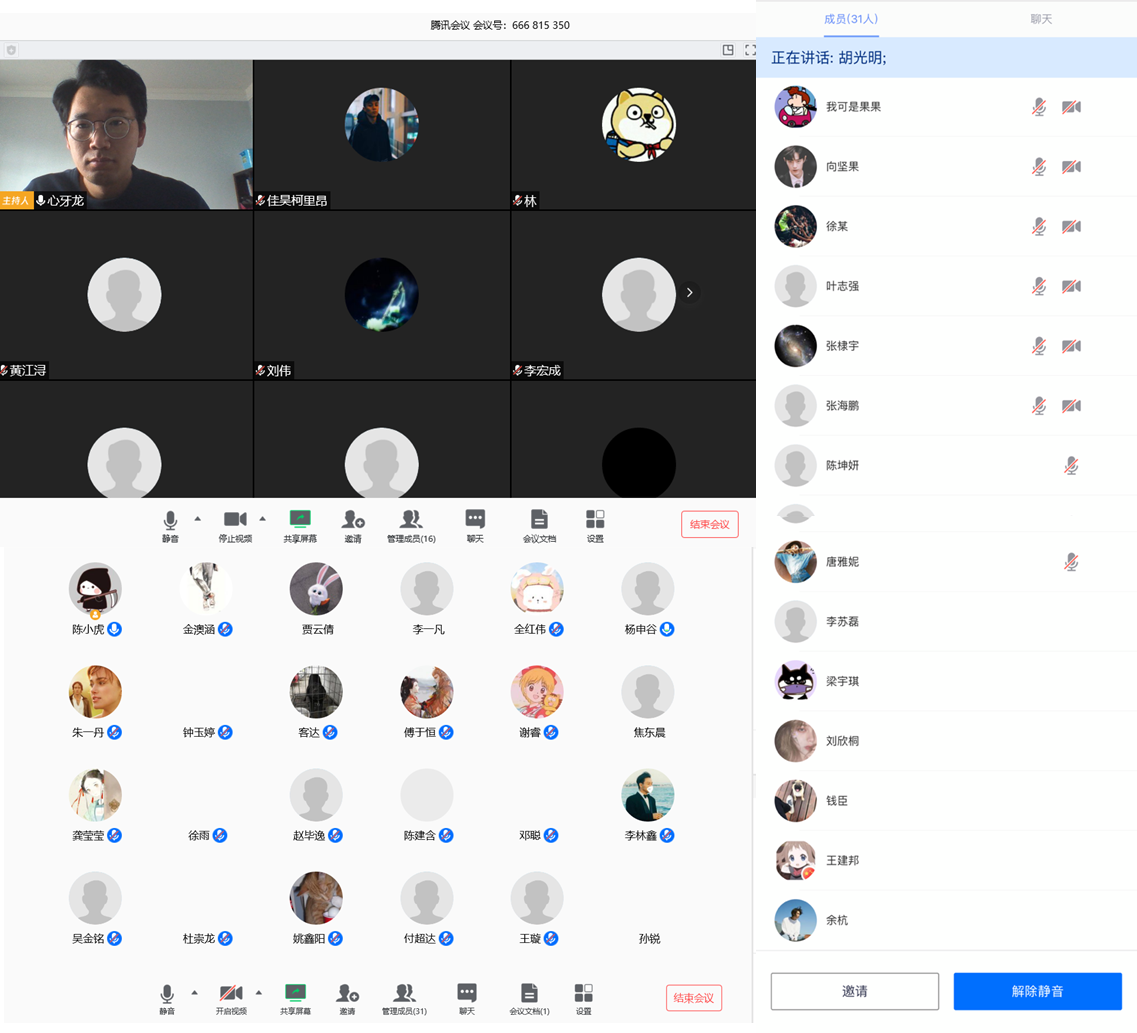Viewport: 1137px width, 1033px height.
Task: Toggle camera for 向坚果 in member list
Action: tap(1071, 167)
